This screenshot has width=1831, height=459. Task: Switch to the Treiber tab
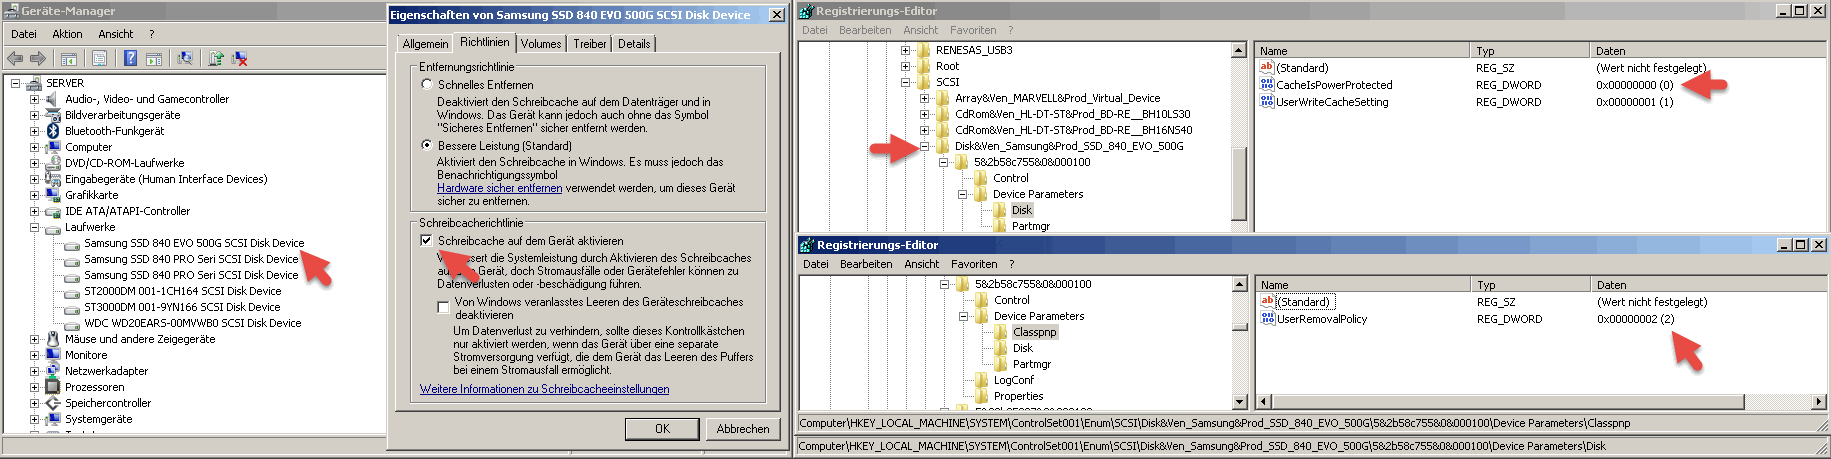[589, 44]
